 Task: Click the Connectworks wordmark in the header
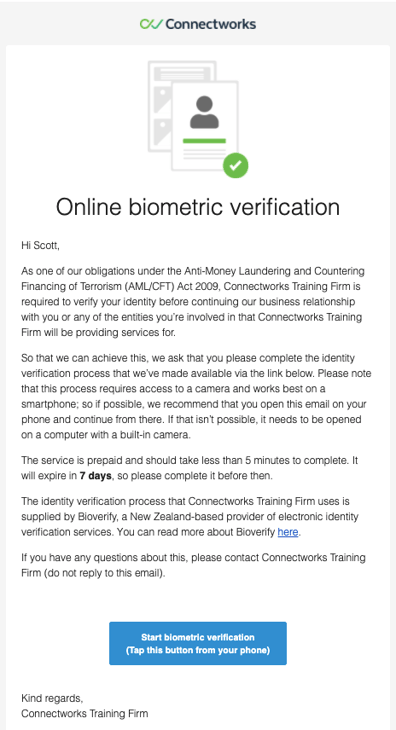click(210, 24)
